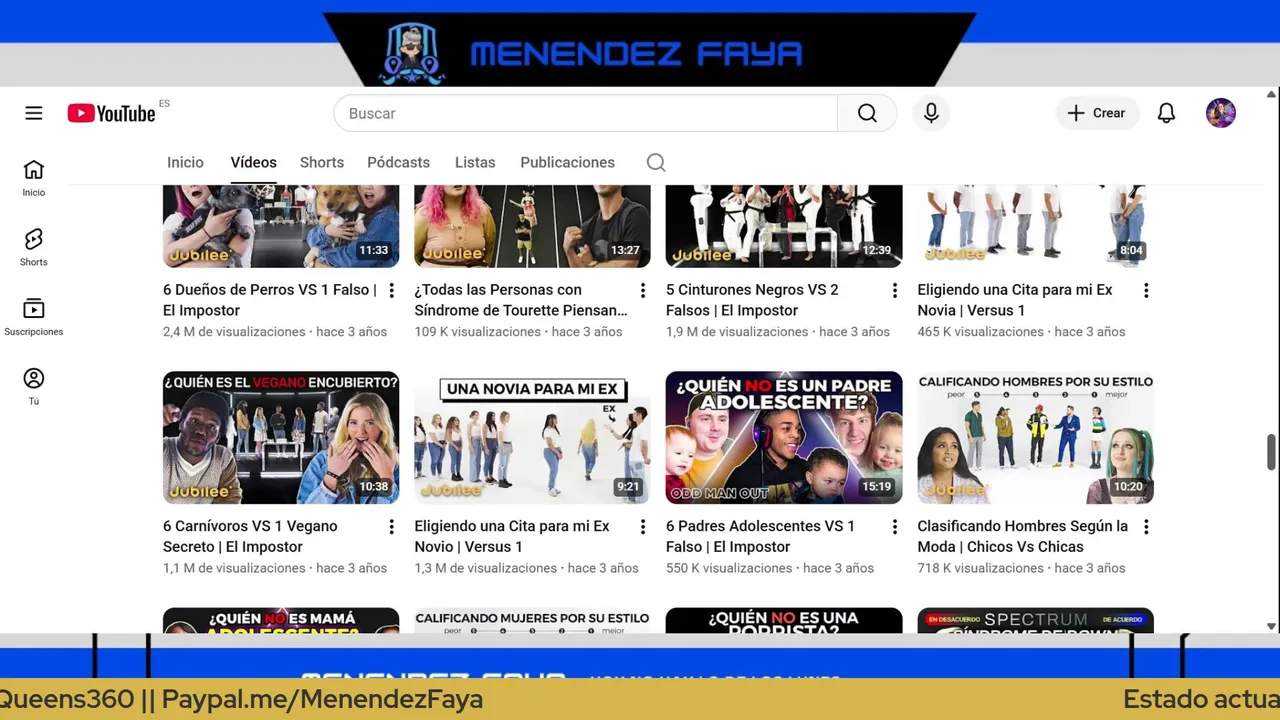Viewport: 1280px width, 720px height.
Task: Open options menu for Síndrome de Tourette video
Action: coord(643,290)
